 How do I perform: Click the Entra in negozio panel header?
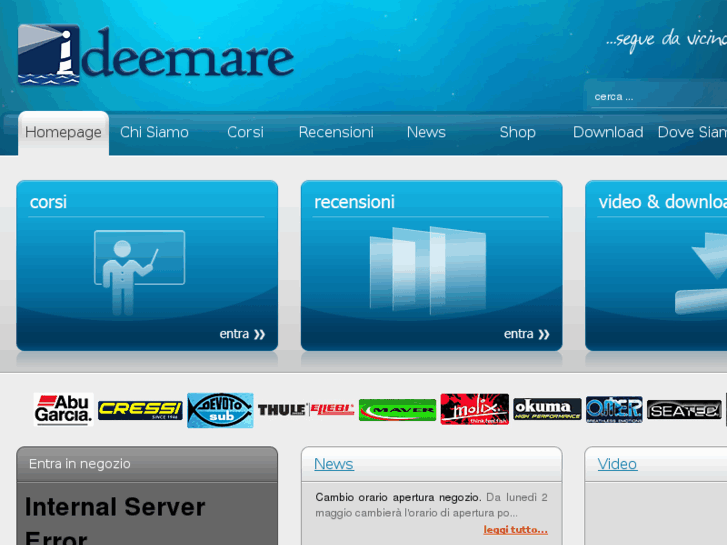147,464
